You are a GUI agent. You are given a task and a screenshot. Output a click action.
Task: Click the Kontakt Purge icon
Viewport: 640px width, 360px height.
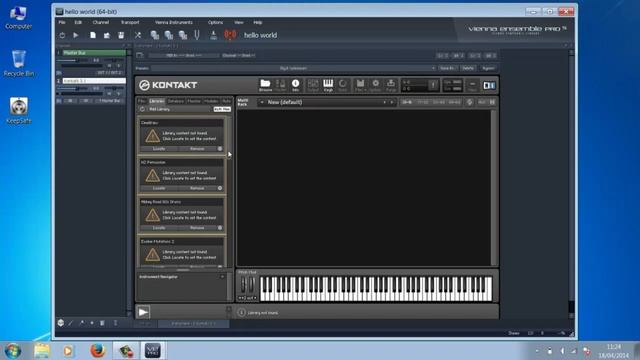(x=391, y=85)
